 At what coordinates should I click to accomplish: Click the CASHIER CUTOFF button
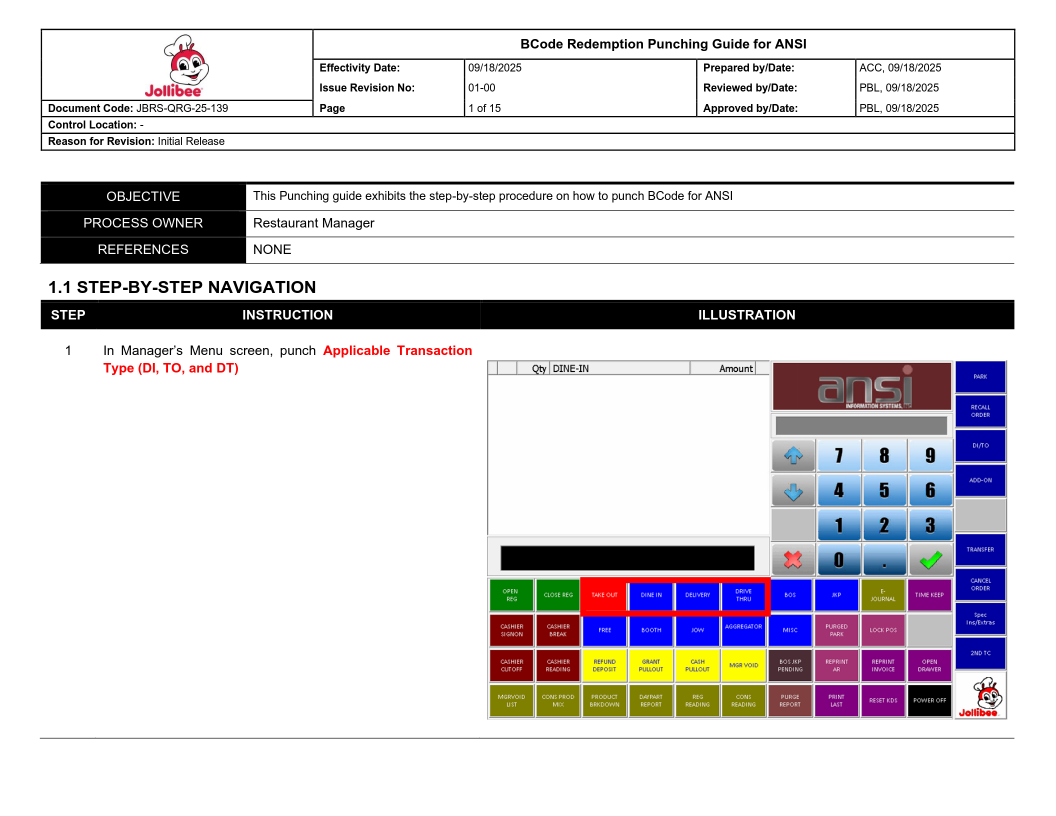coord(511,665)
